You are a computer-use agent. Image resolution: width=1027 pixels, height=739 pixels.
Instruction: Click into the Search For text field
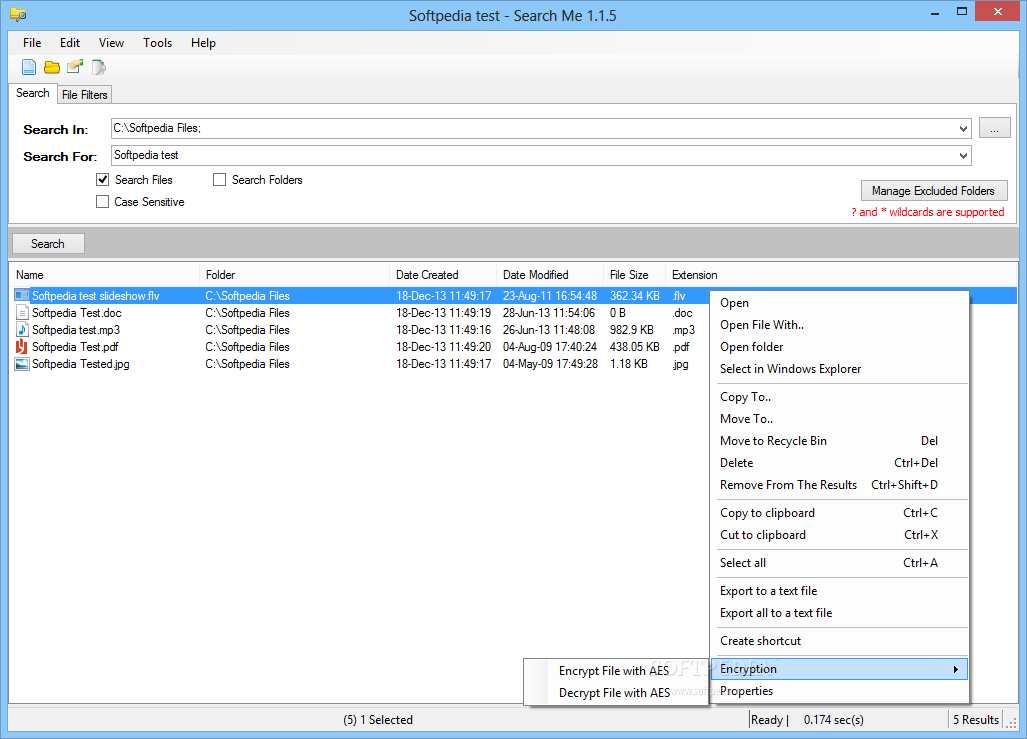tap(533, 155)
